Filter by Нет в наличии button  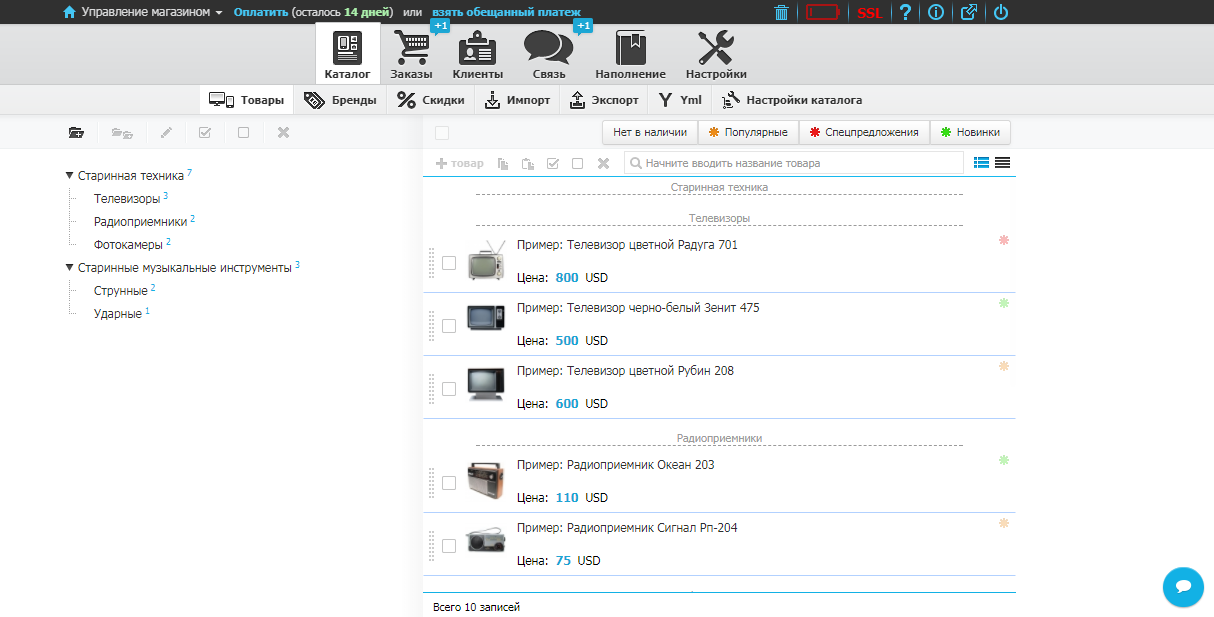650,132
